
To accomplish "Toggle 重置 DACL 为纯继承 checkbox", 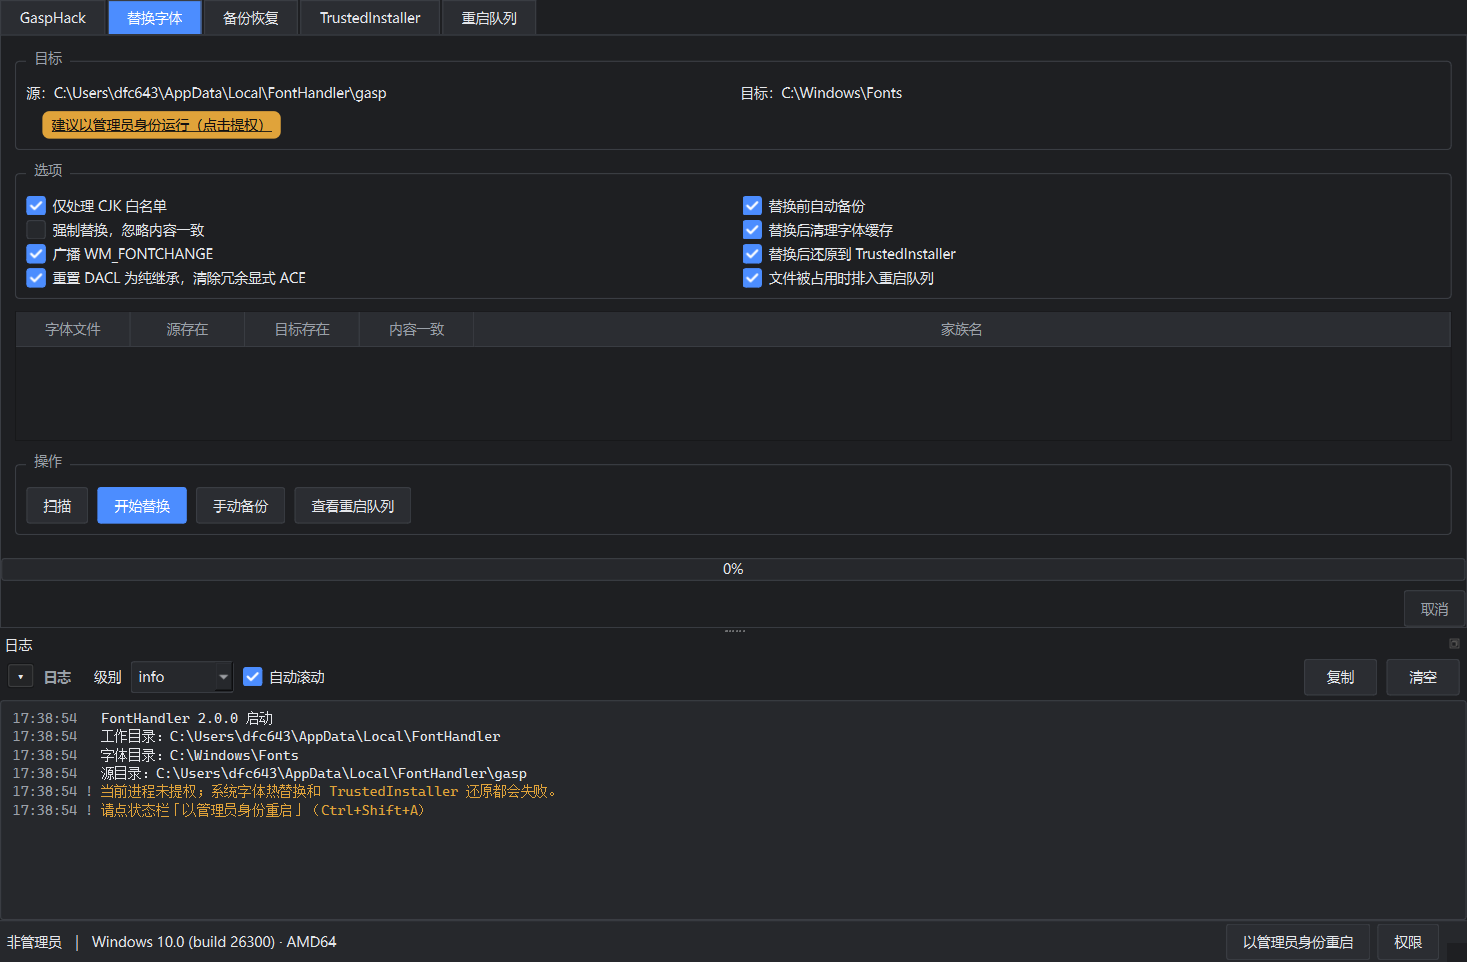I will pos(36,278).
